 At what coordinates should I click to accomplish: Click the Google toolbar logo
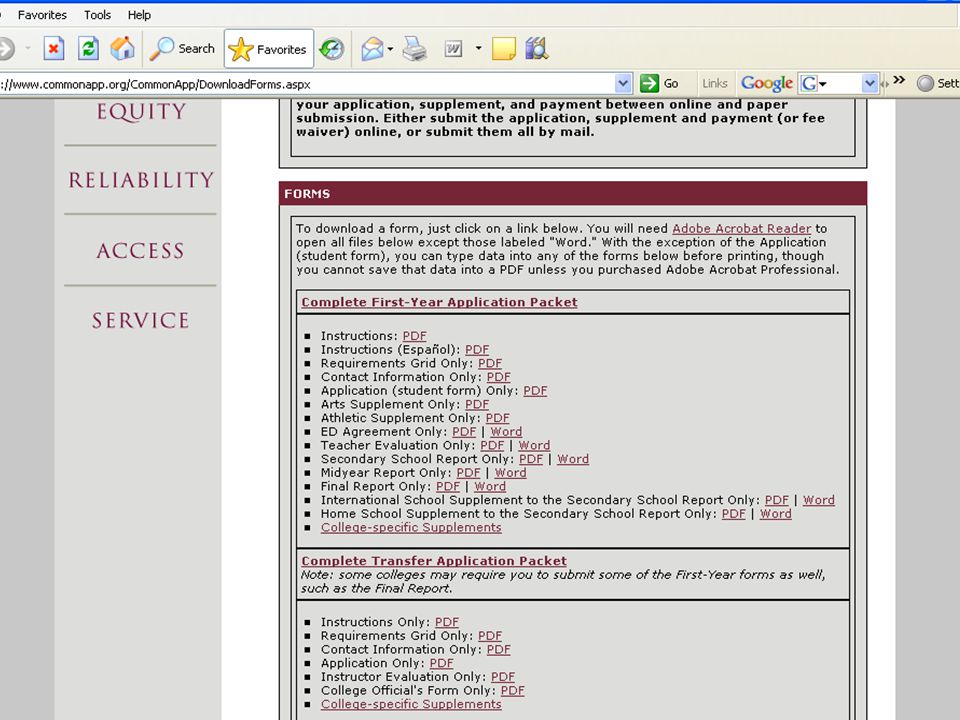[x=767, y=83]
